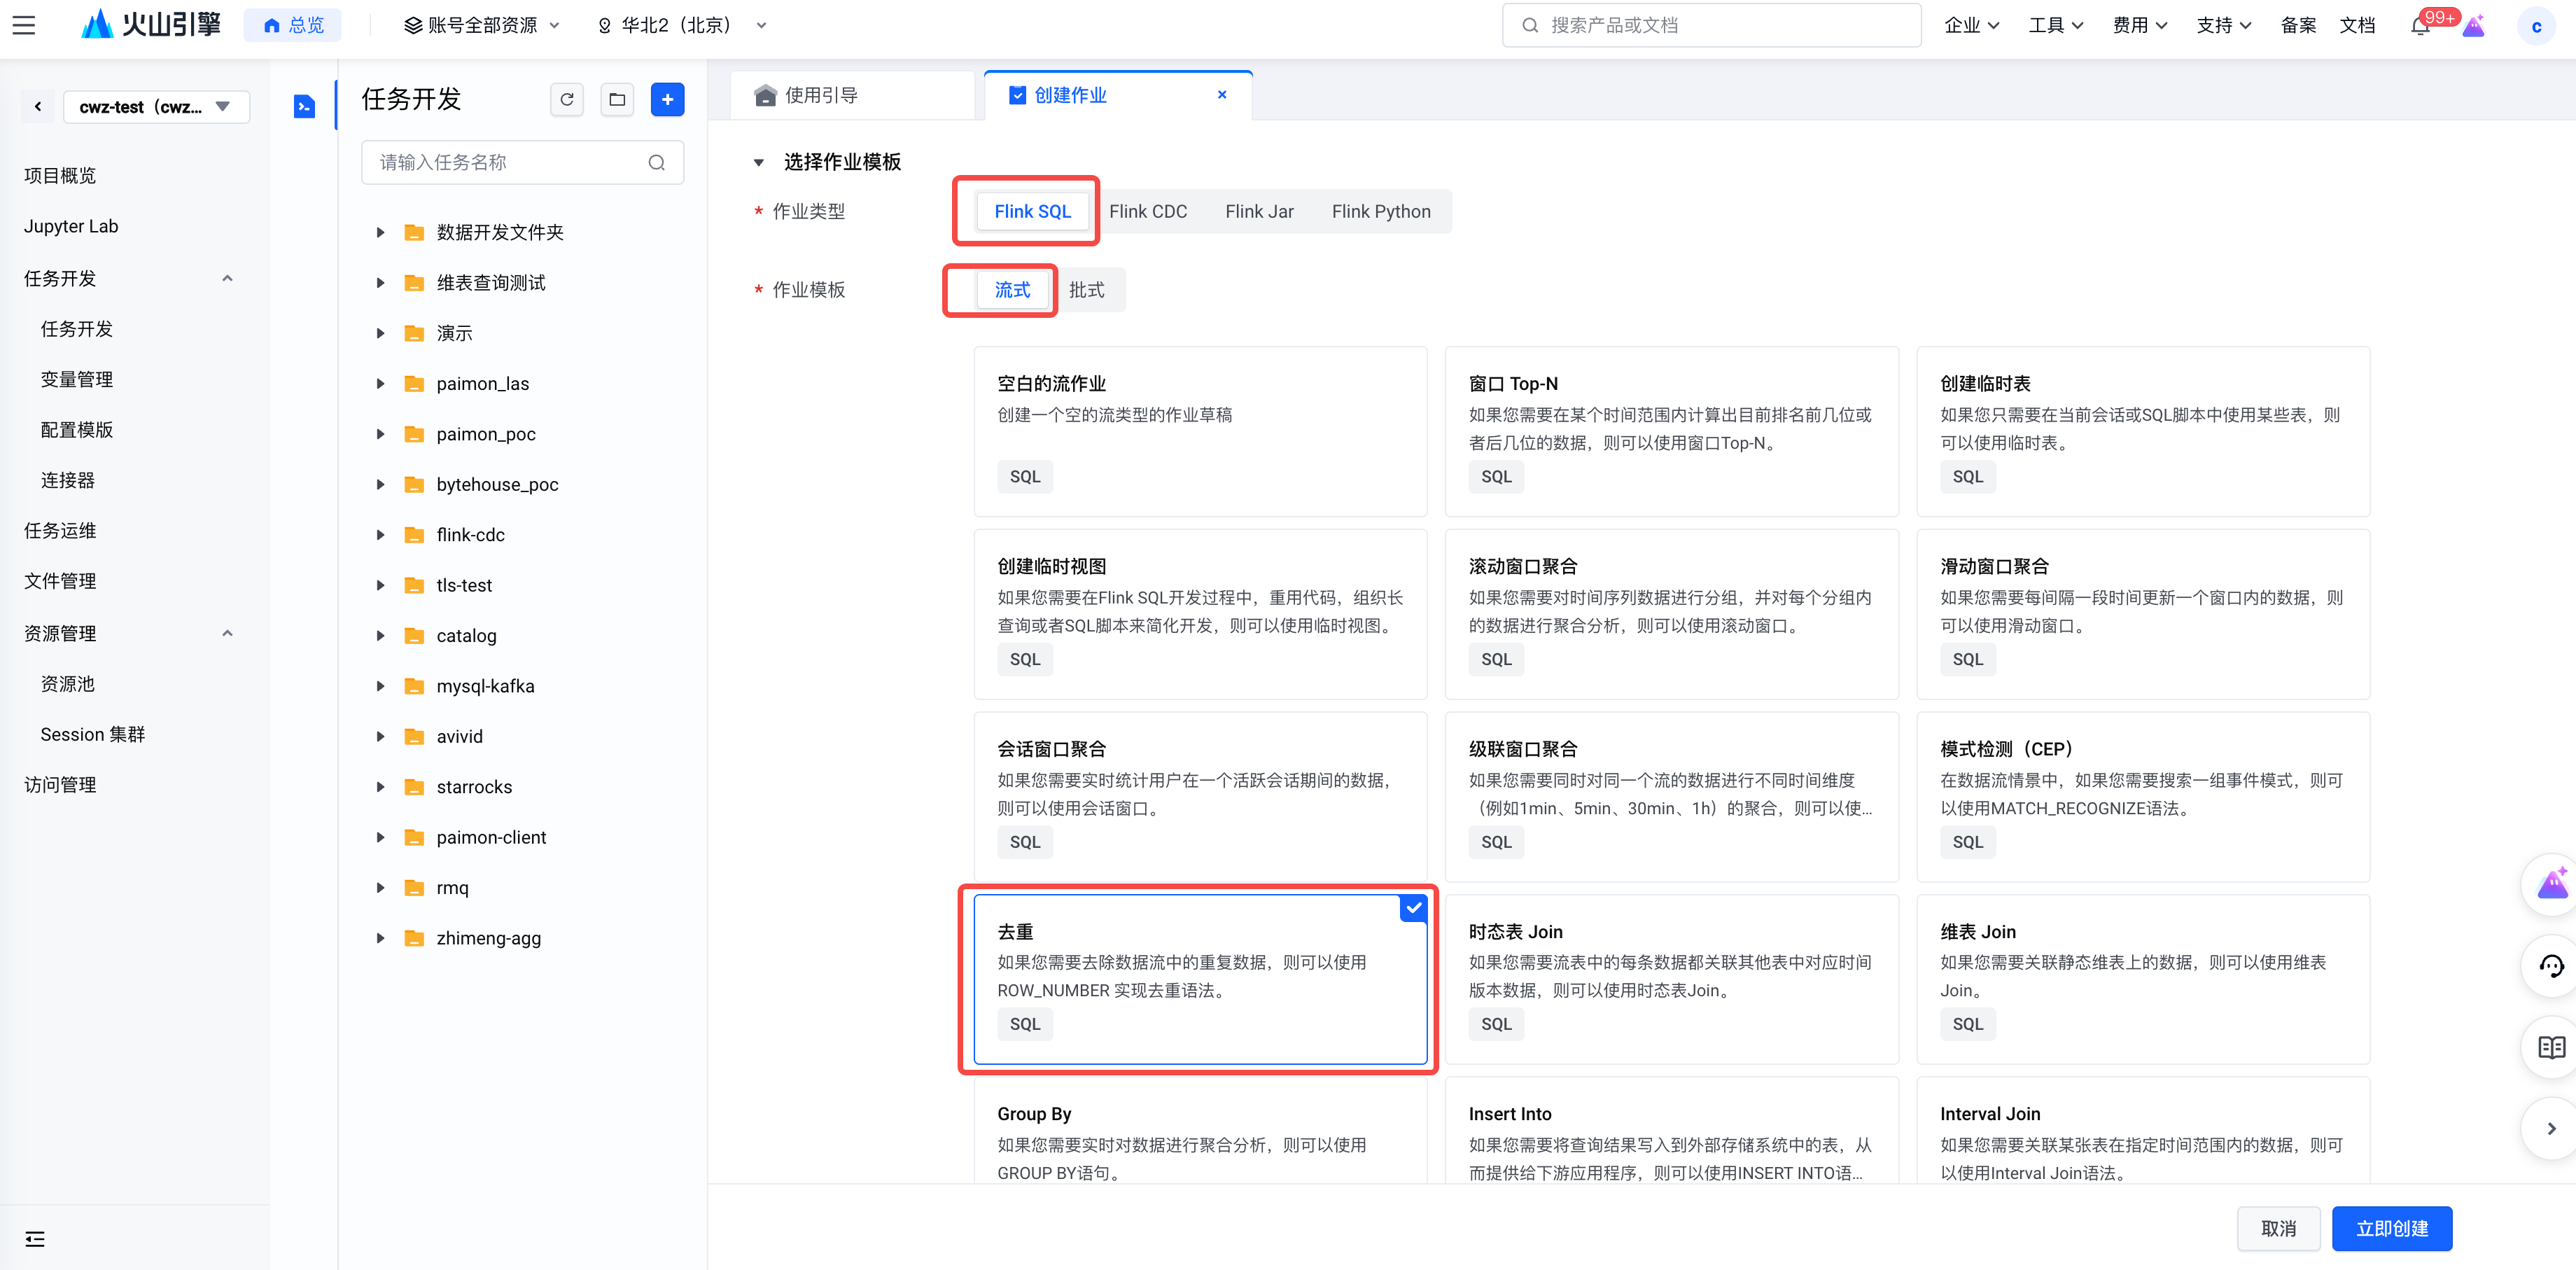Click the customer service headset floating icon

point(2551,966)
